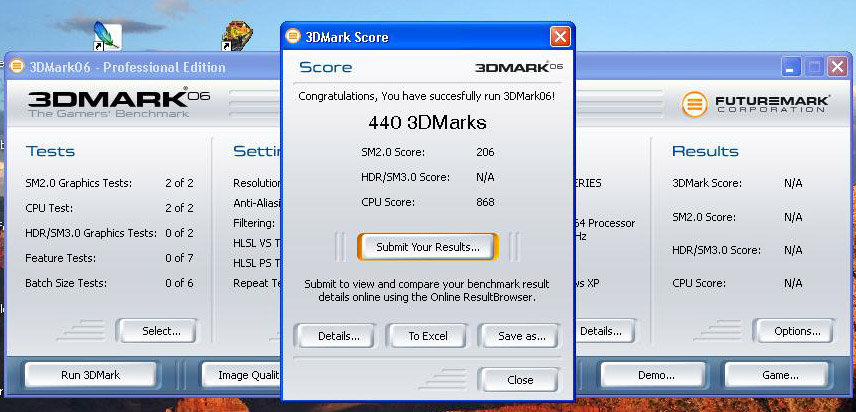This screenshot has height=412, width=856.
Task: Click HDR/SM3.0 Score label under Results
Action: 716,250
